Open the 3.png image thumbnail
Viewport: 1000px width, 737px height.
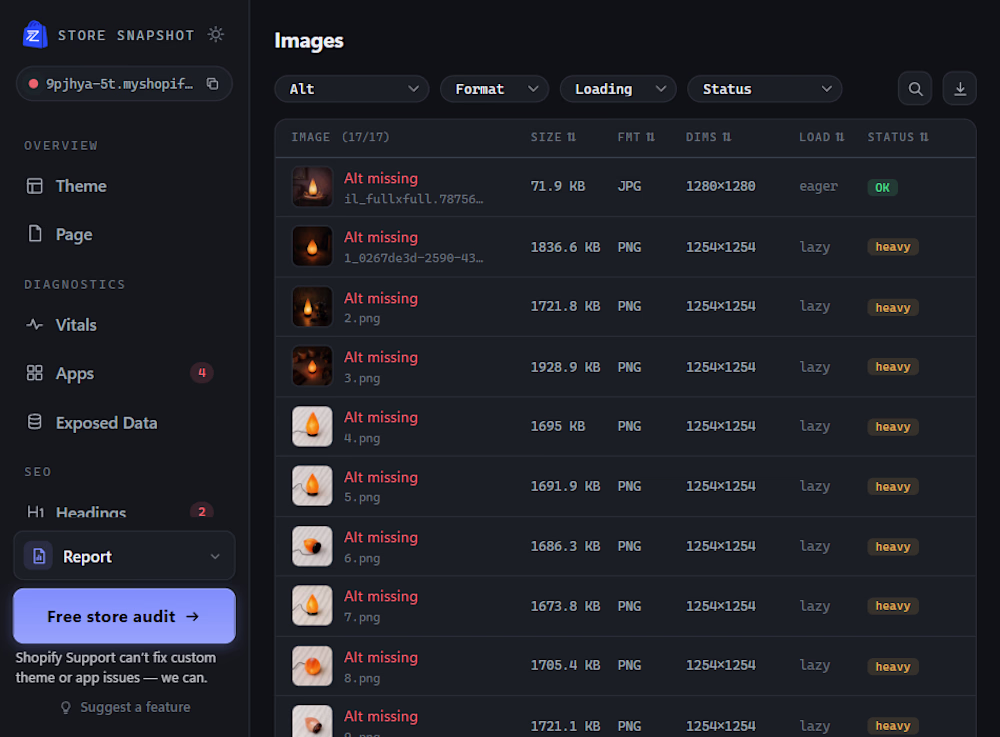[312, 366]
